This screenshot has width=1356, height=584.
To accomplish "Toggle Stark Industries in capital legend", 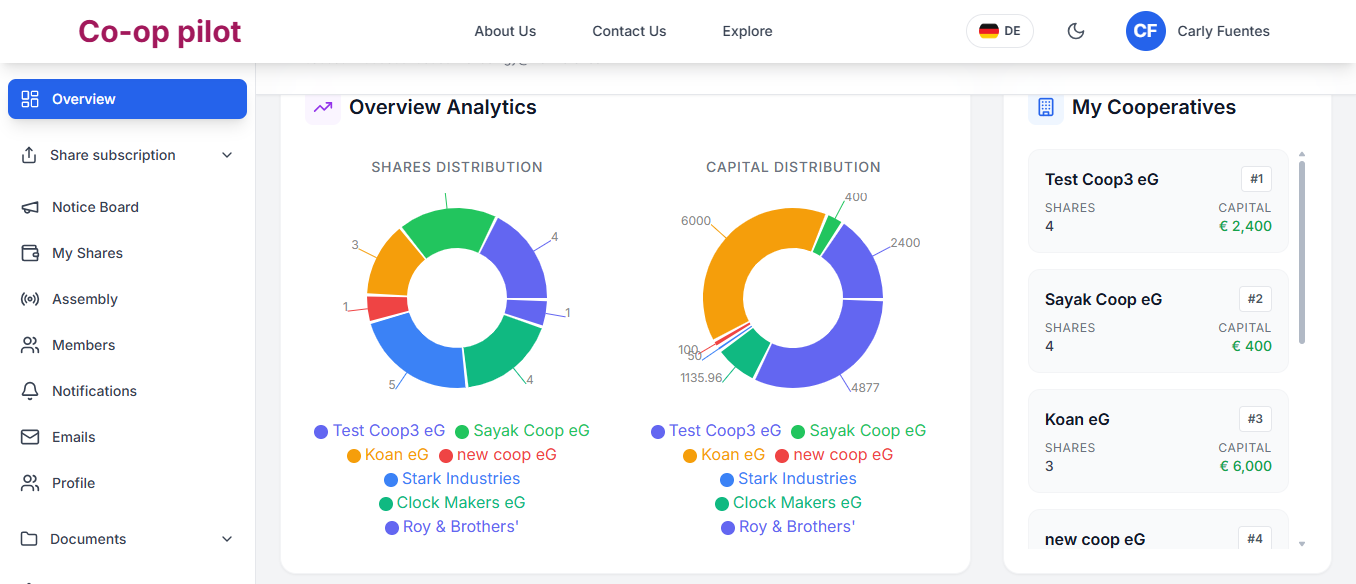I will tap(789, 479).
